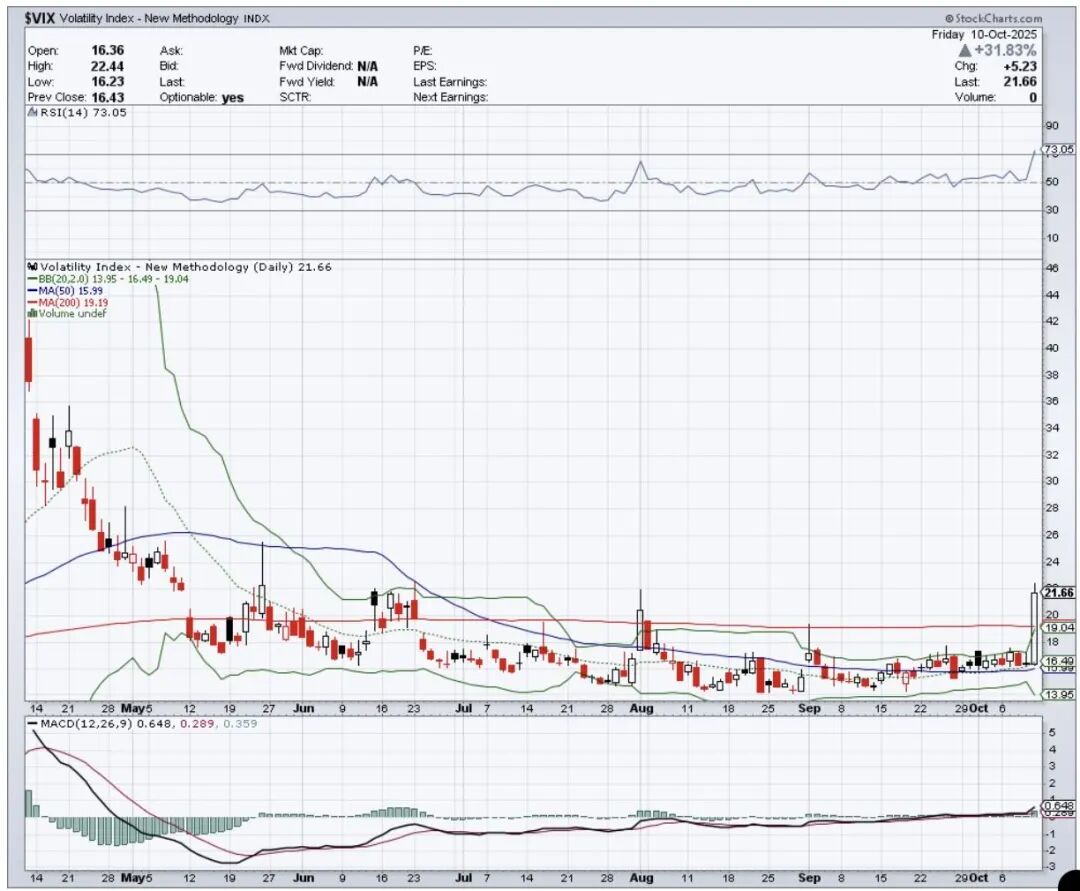The width and height of the screenshot is (1080, 891).
Task: Click the small chart icon beside RSI(14)
Action: 32,112
